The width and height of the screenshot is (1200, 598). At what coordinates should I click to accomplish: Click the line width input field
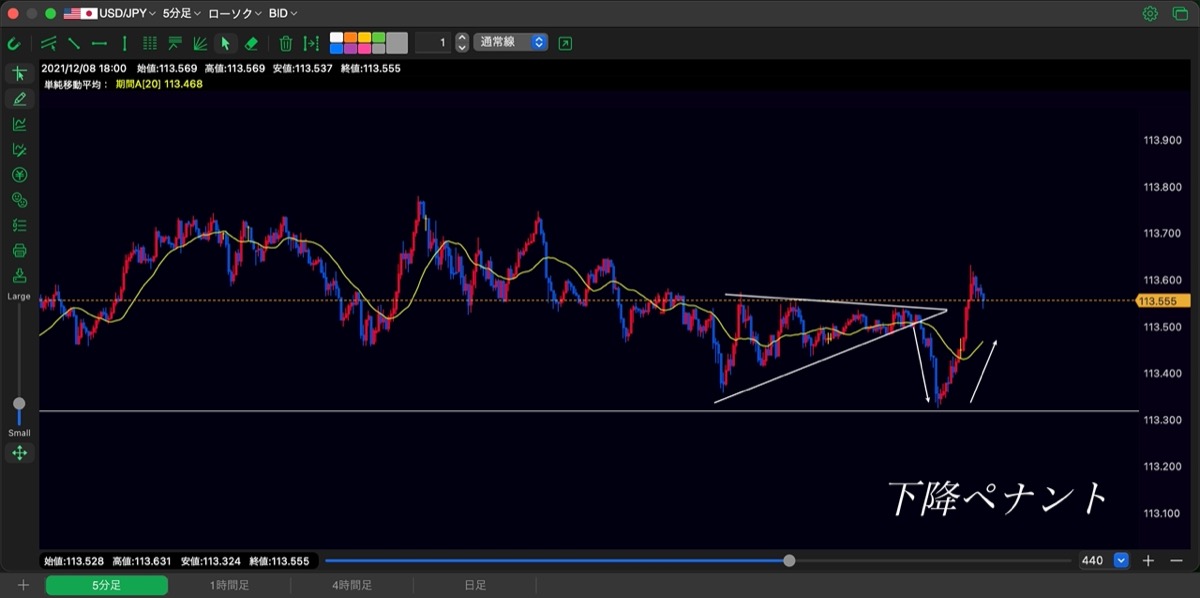coord(433,43)
